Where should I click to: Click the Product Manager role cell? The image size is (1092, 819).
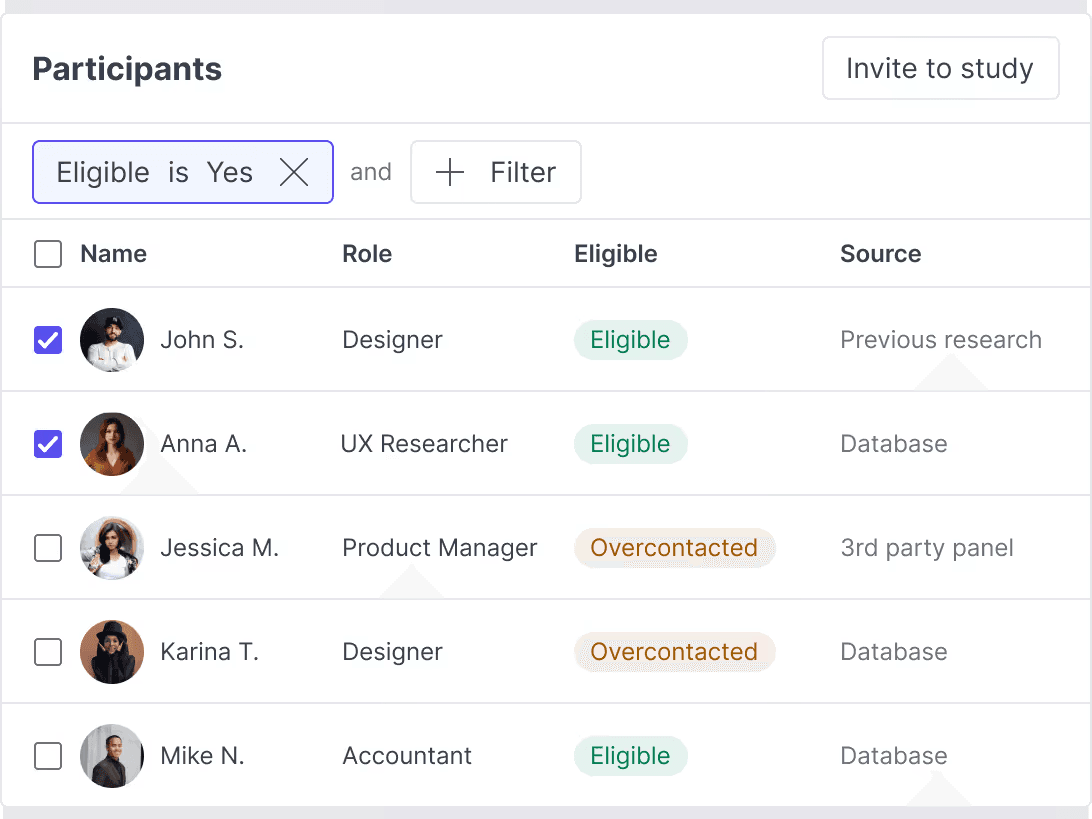tap(439, 548)
